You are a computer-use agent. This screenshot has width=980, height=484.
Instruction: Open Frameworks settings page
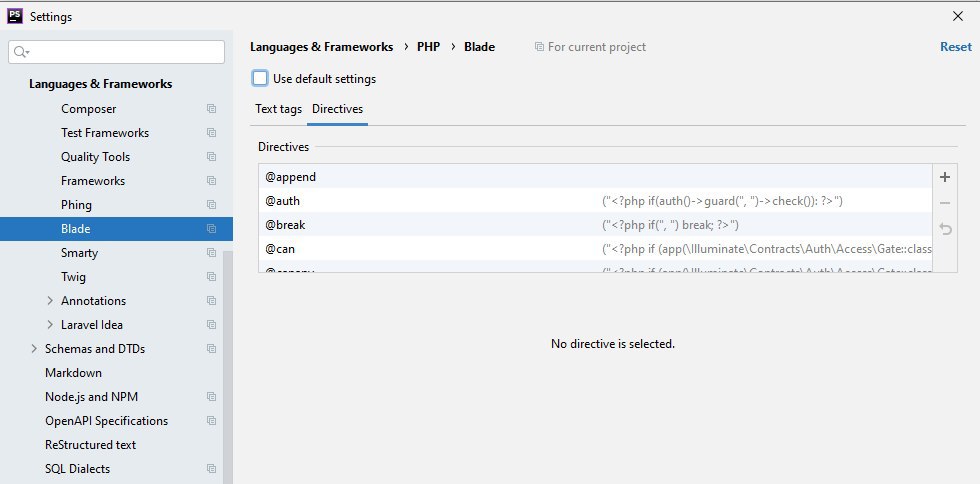(92, 181)
